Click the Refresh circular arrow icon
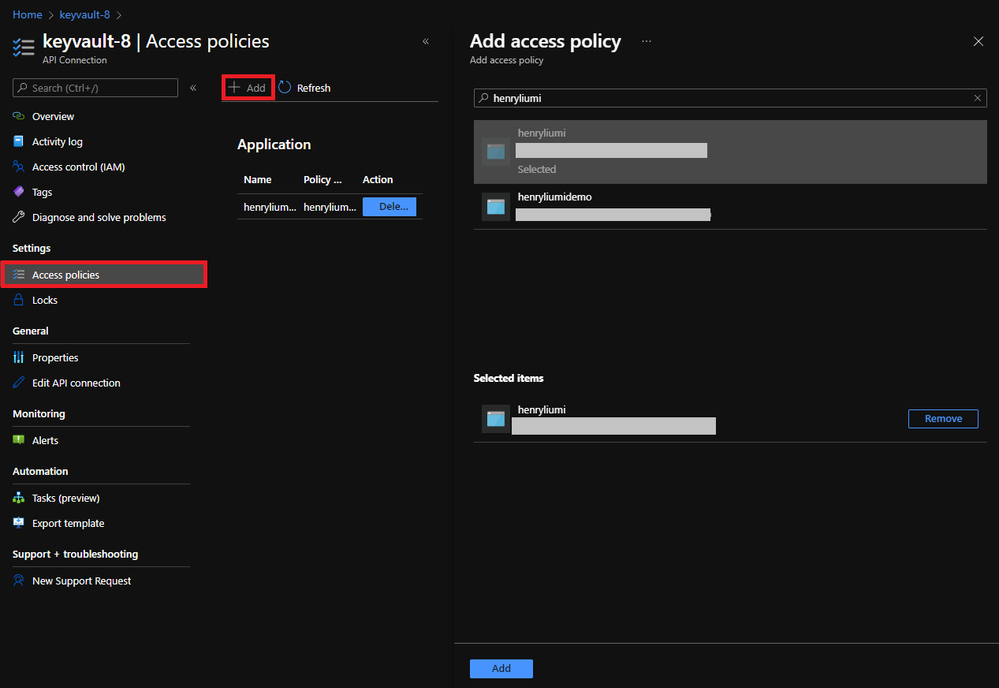 pos(285,87)
